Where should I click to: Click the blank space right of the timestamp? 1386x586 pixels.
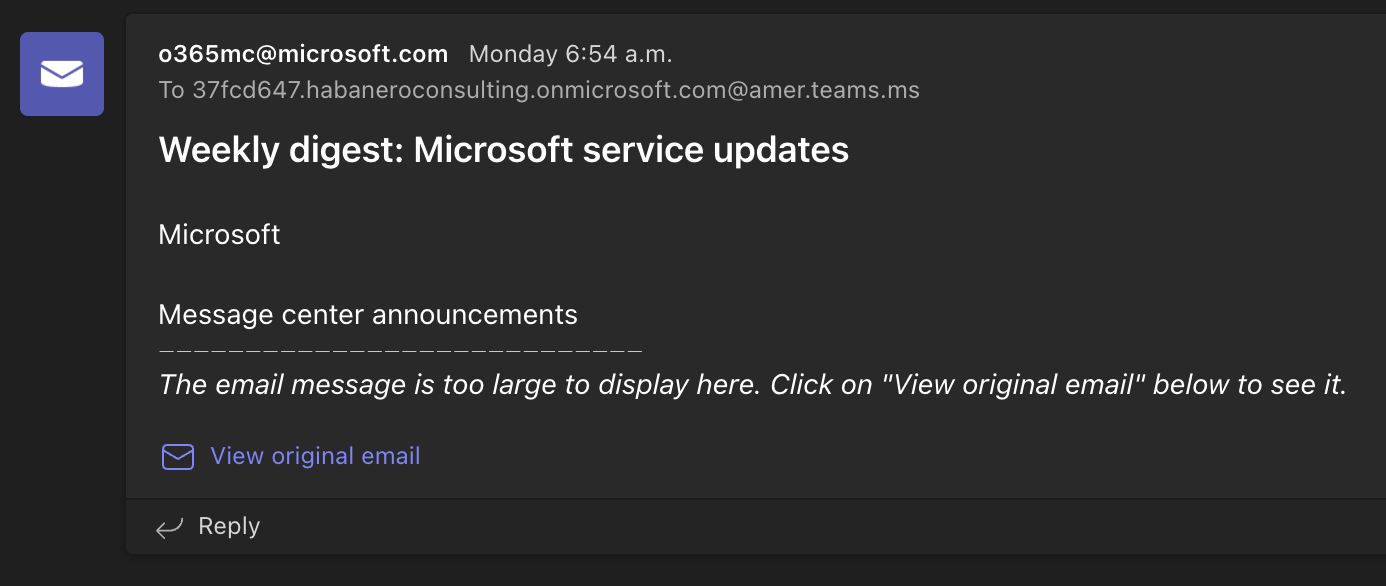point(1000,54)
